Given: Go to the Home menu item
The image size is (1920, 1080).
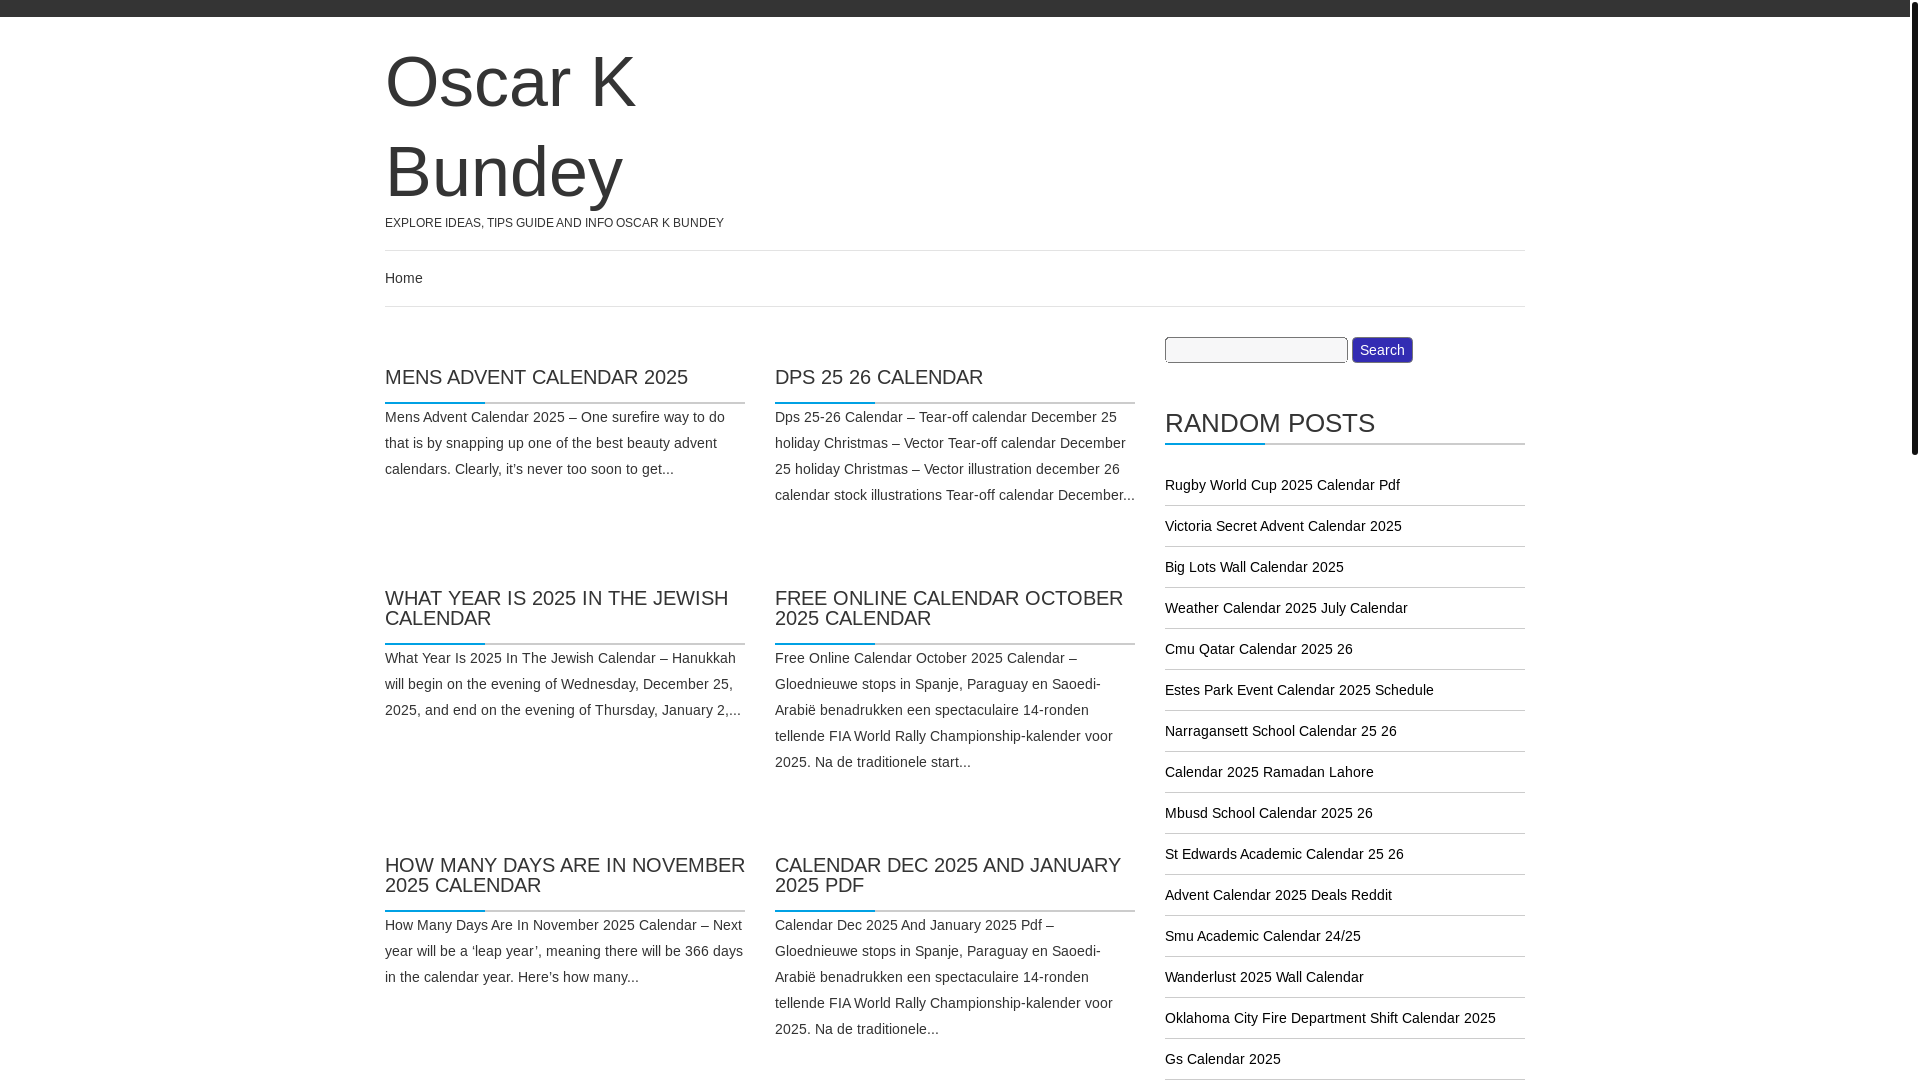Looking at the screenshot, I should click(x=404, y=278).
